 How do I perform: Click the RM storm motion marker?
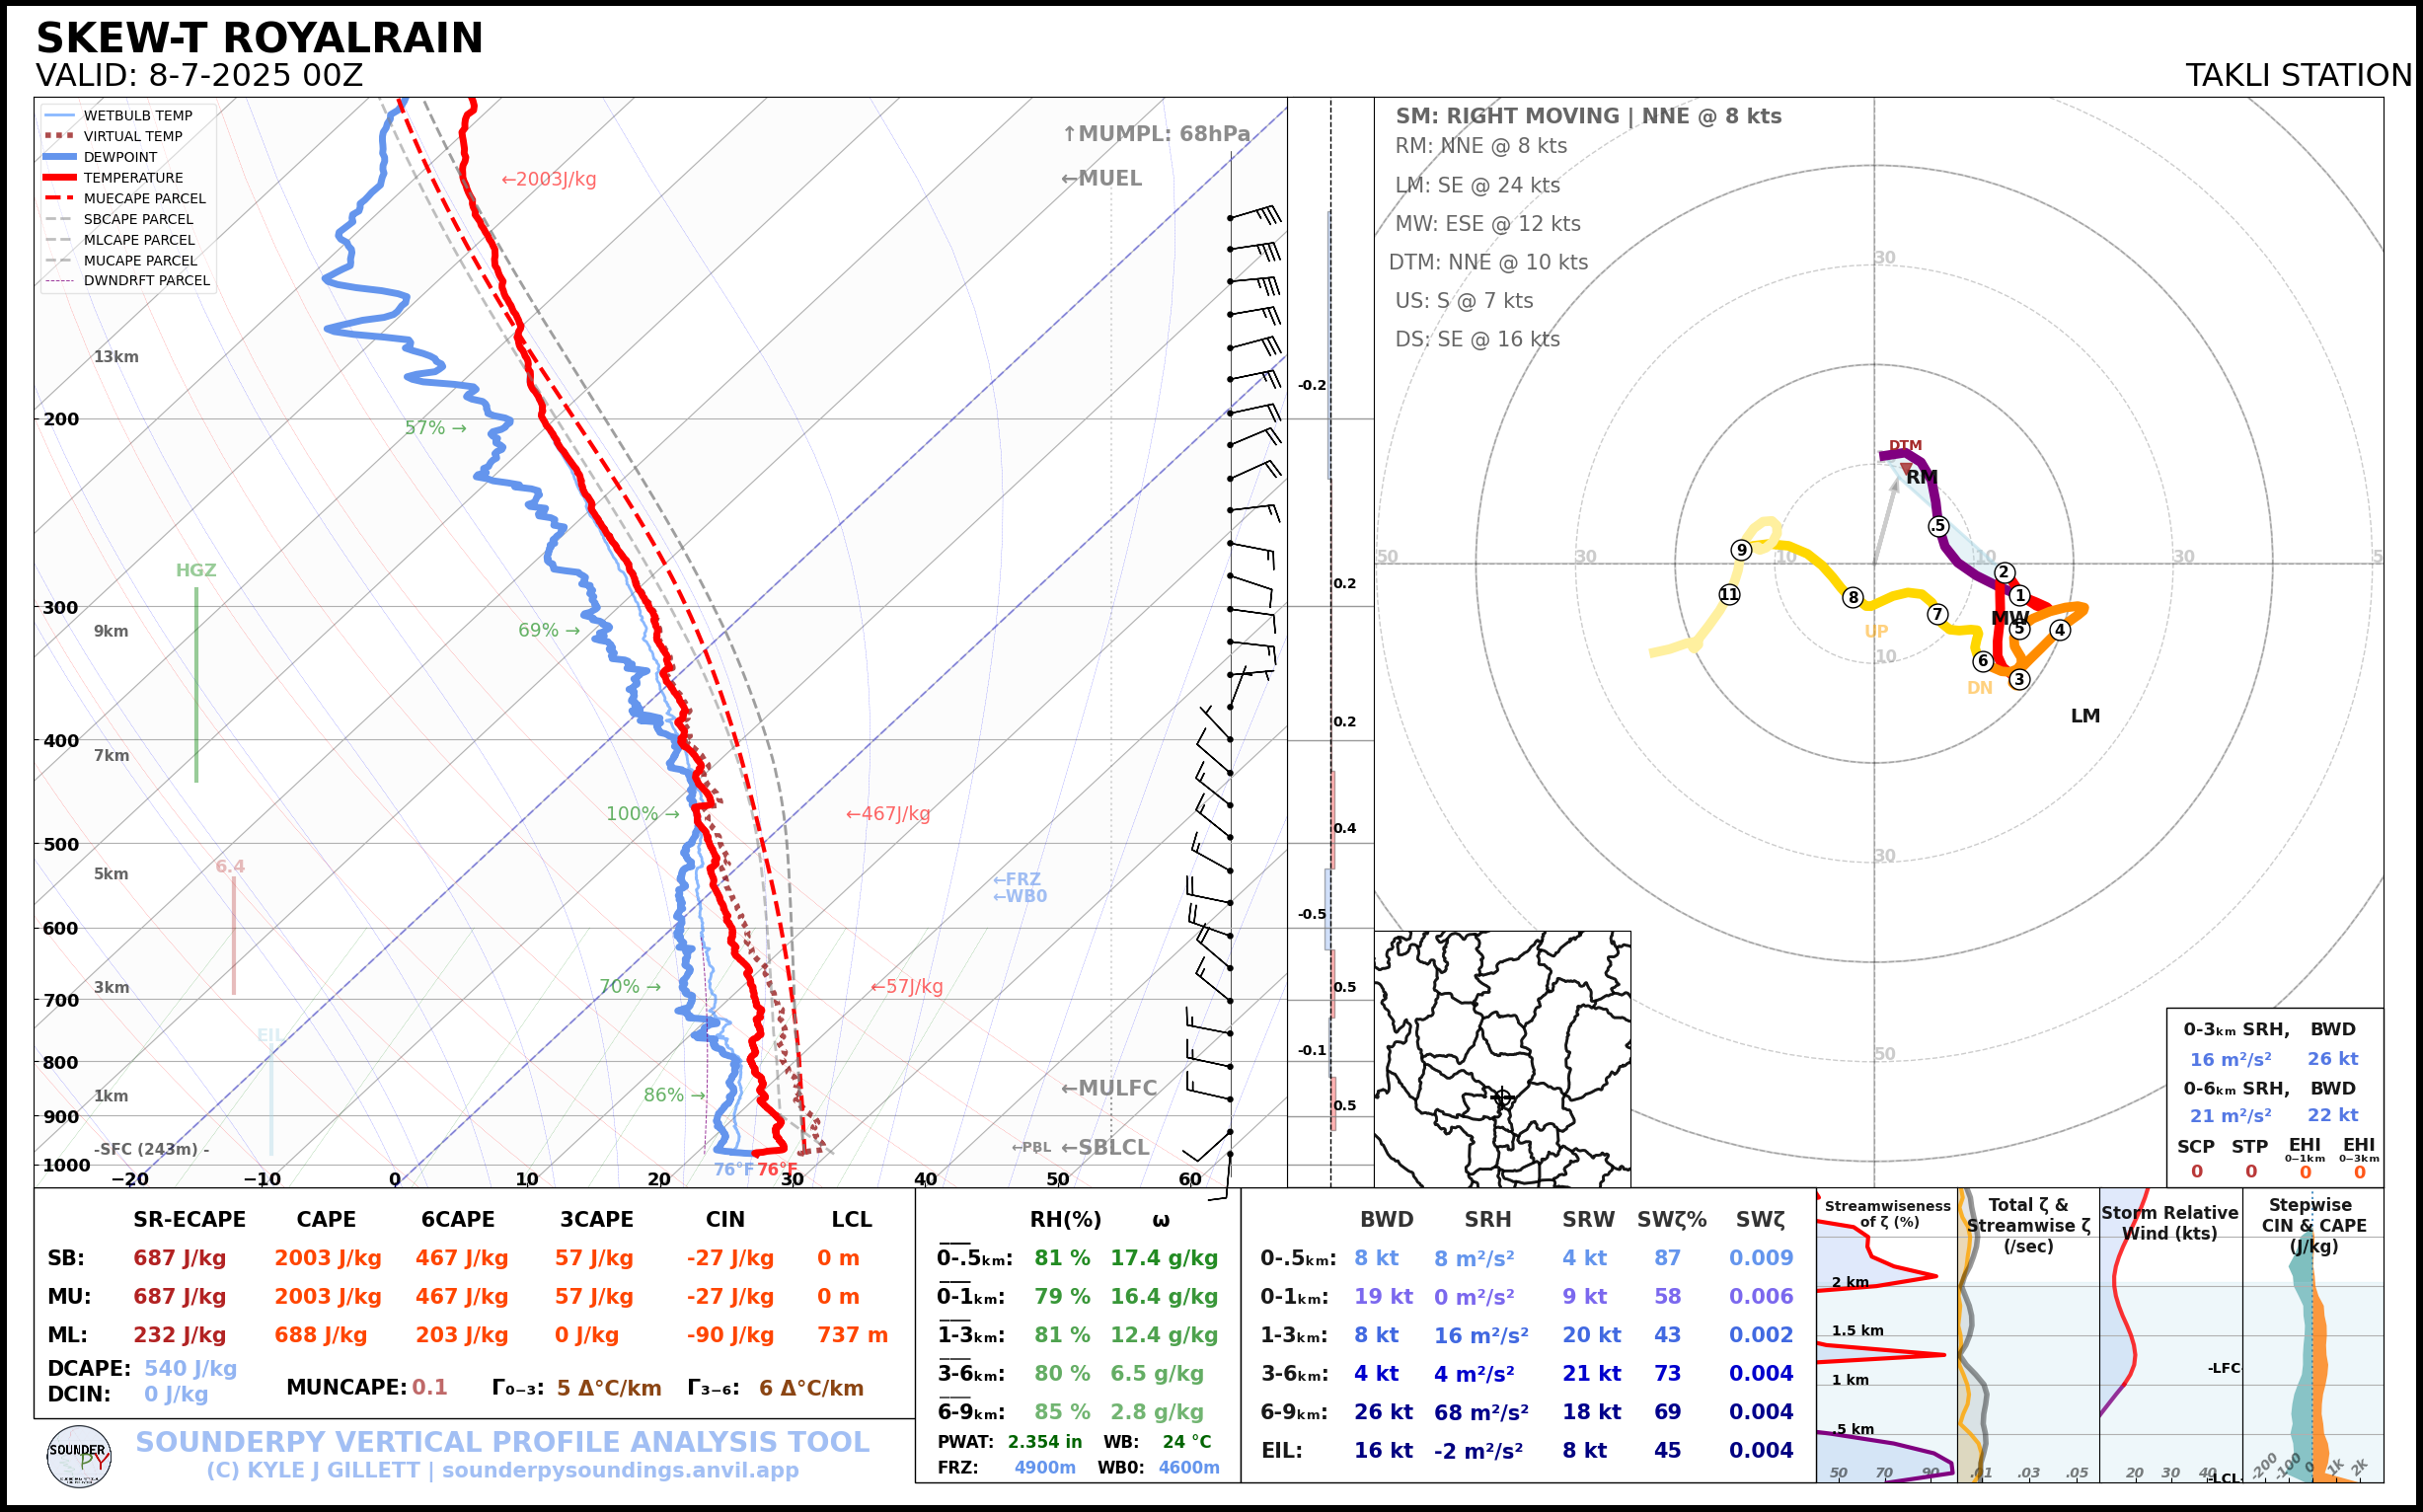[1921, 477]
